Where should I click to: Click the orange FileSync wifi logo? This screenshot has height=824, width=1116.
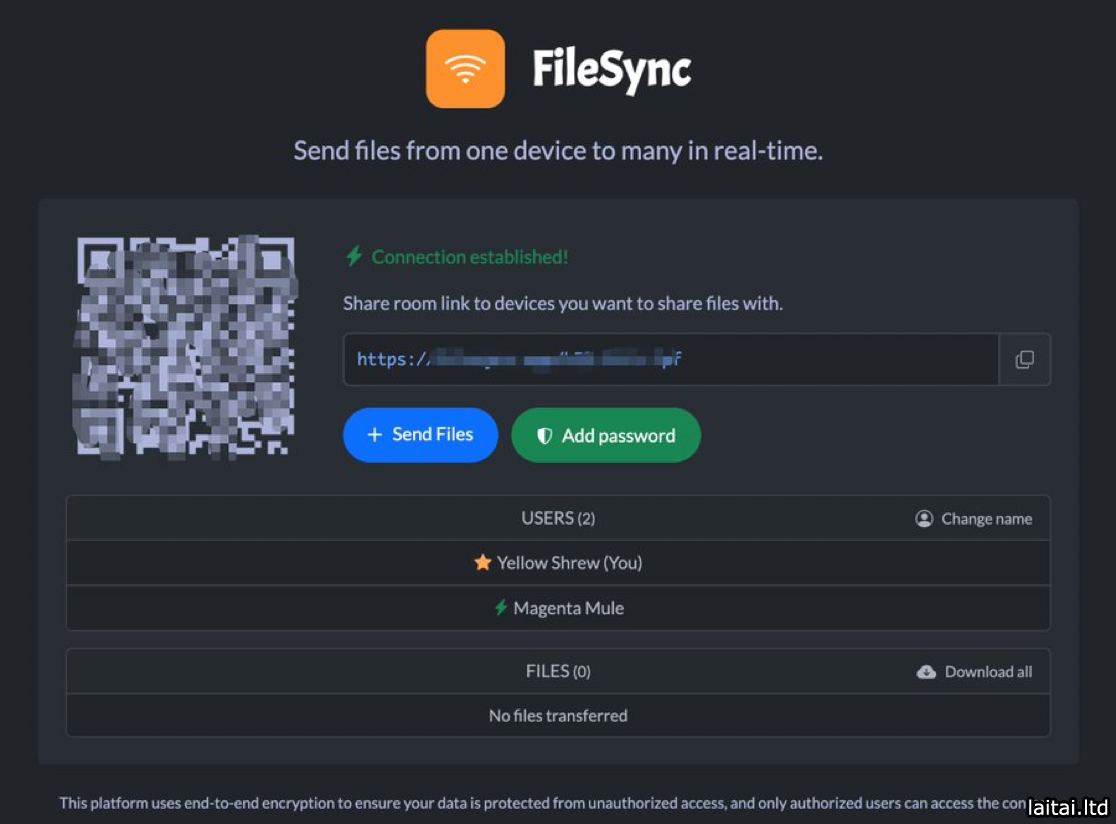coord(465,69)
